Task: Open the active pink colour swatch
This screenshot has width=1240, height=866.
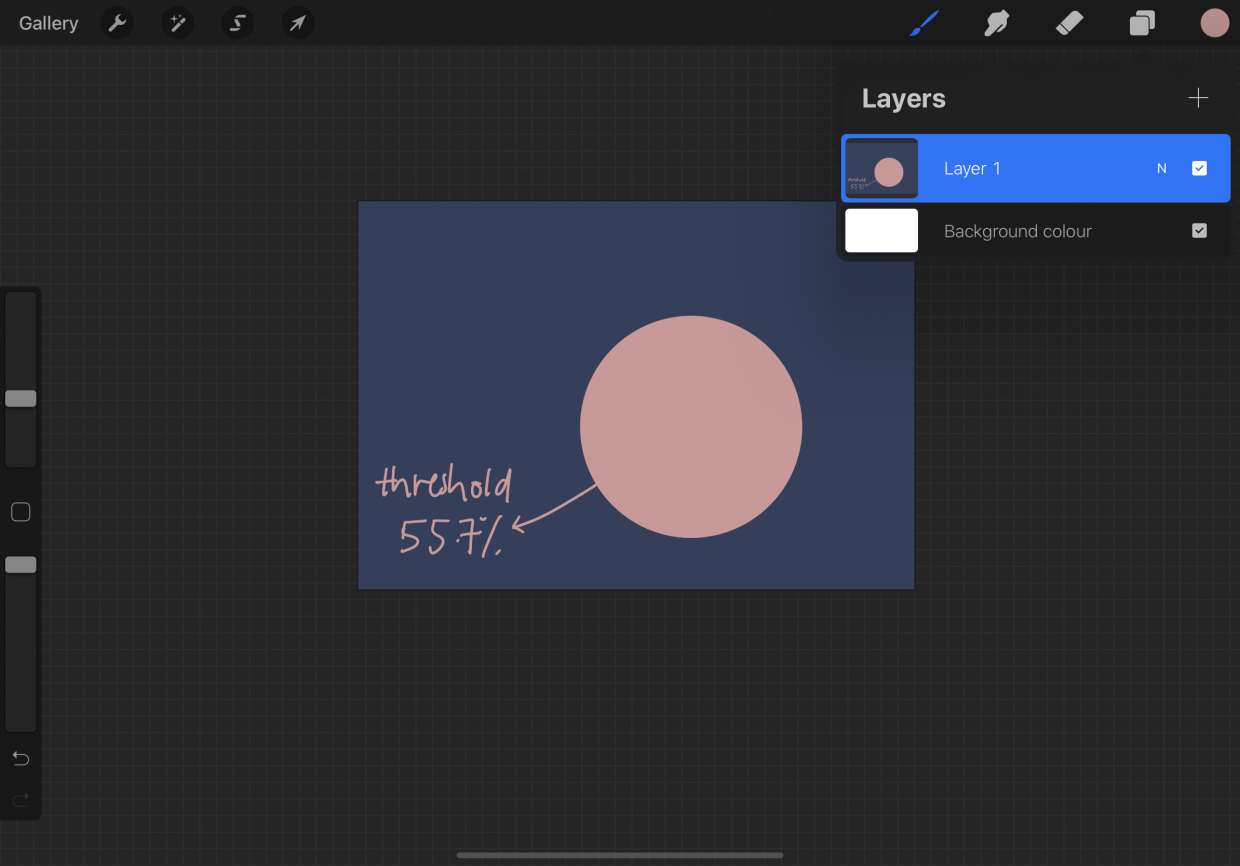Action: (x=1214, y=23)
